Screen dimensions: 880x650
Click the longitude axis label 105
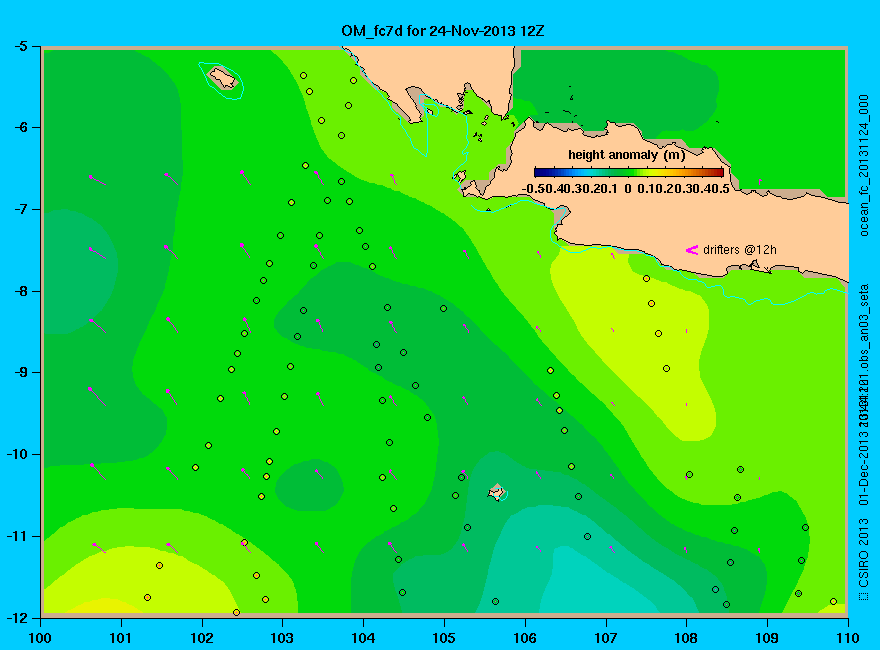pyautogui.click(x=443, y=638)
